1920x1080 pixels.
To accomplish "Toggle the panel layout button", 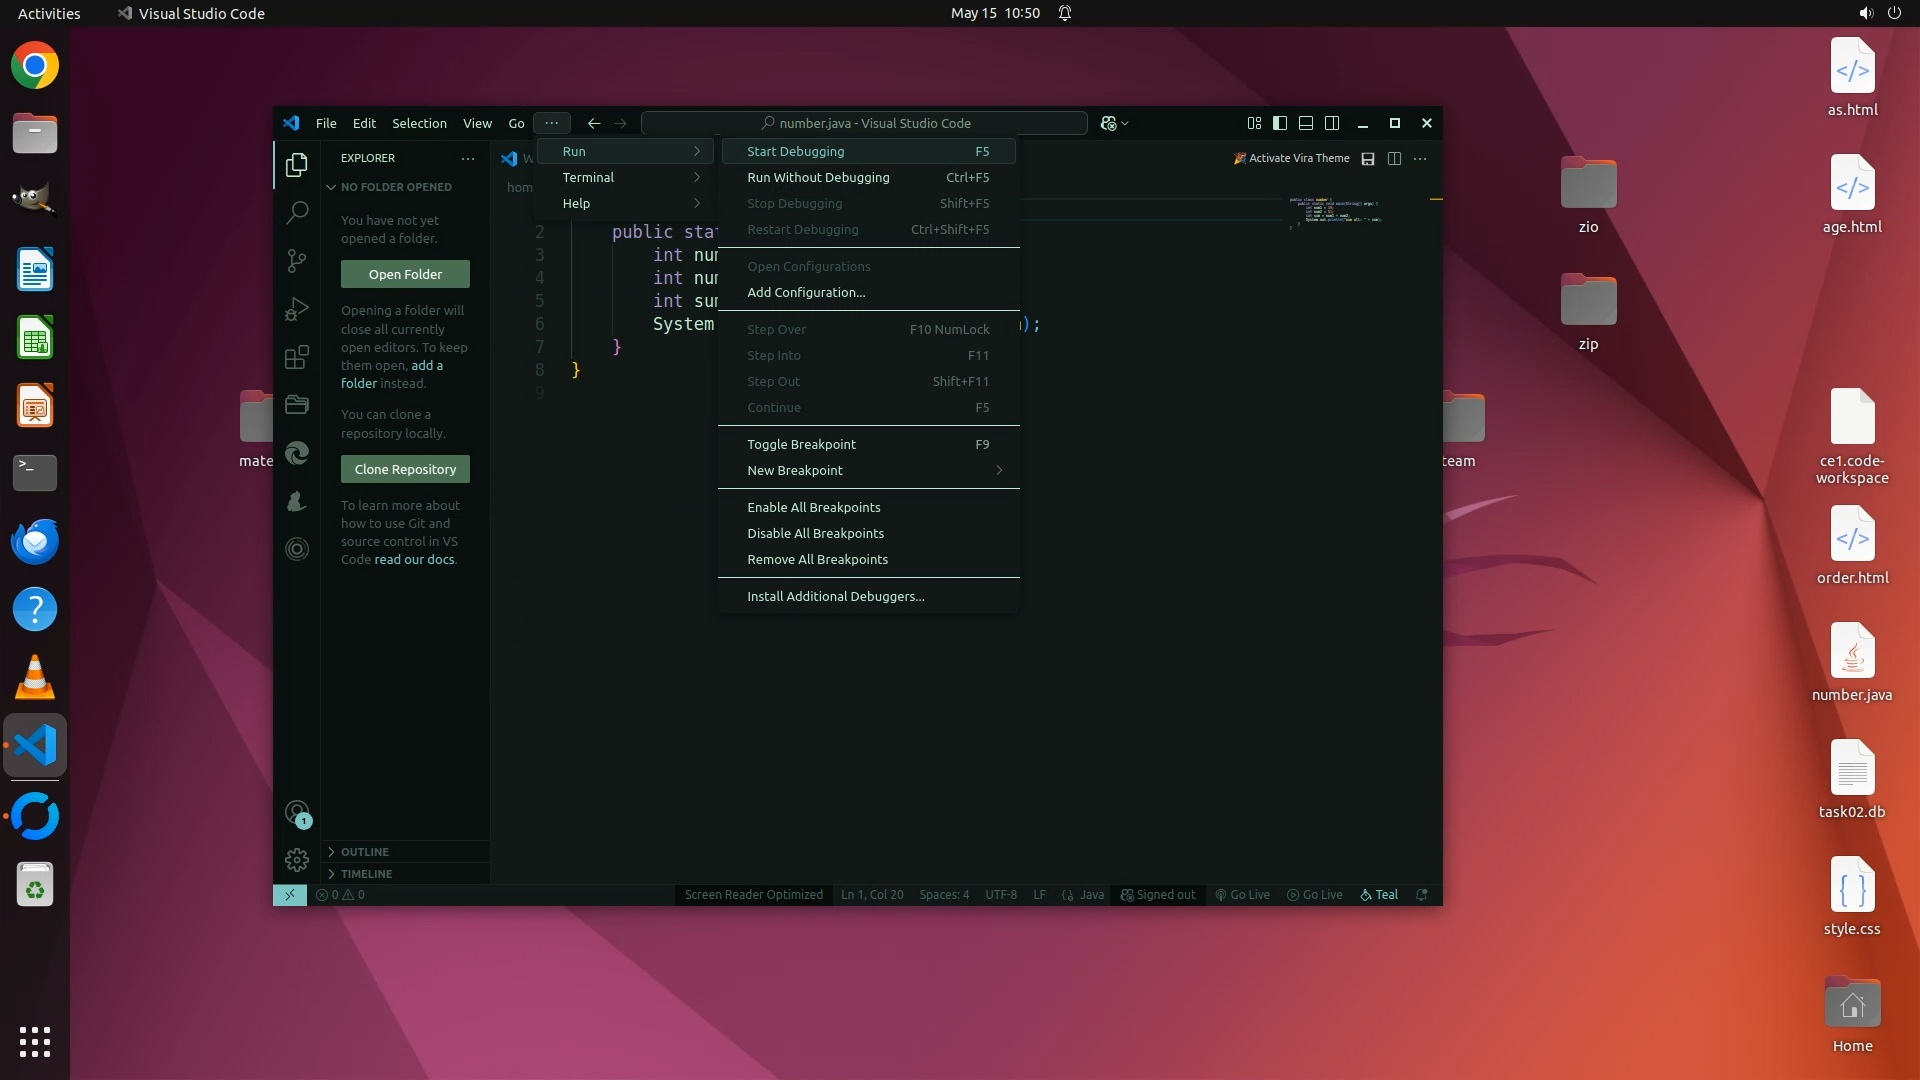I will click(x=1306, y=123).
